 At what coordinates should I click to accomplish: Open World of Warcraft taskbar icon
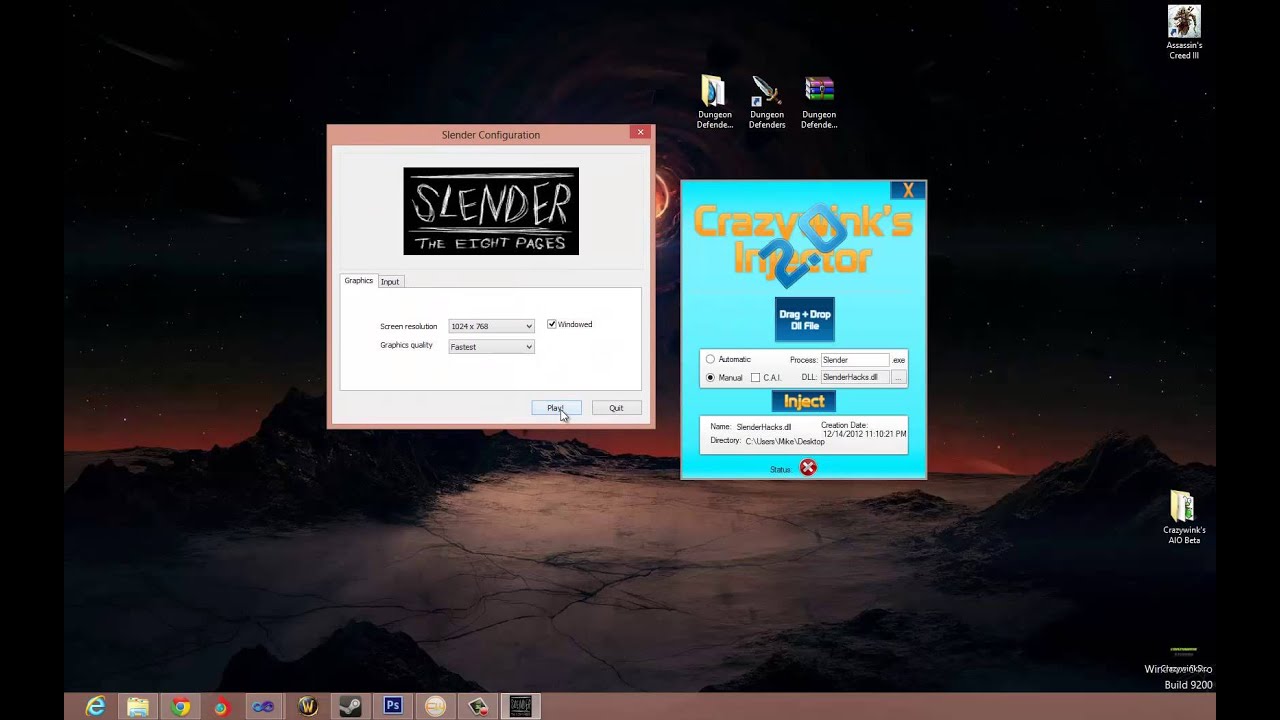[x=308, y=706]
